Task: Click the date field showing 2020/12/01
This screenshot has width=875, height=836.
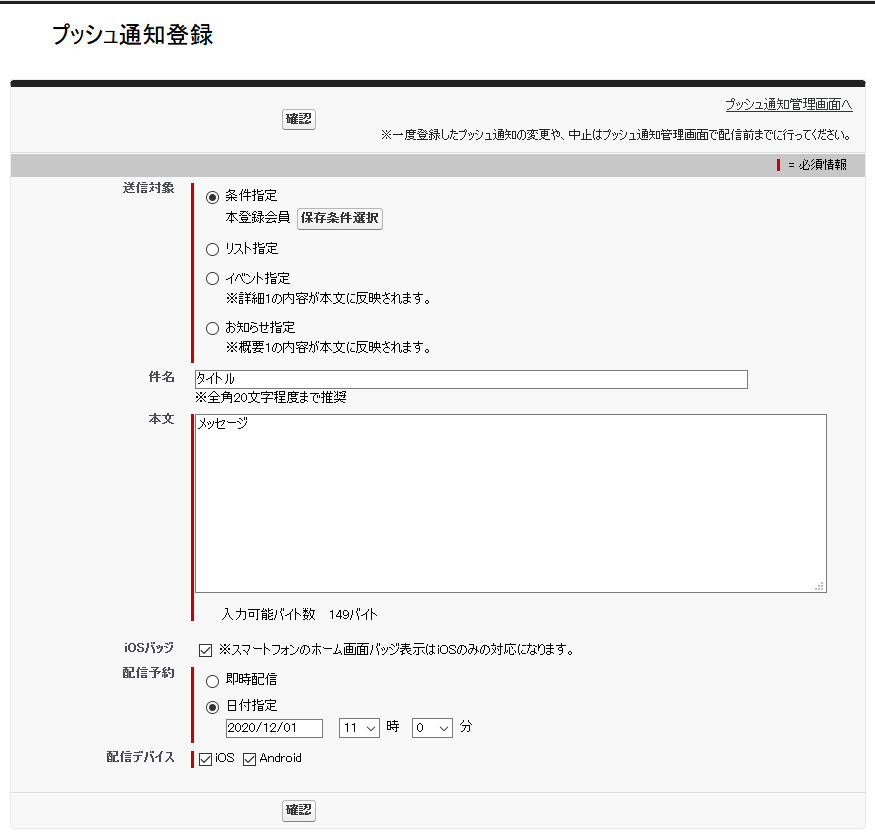Action: (x=276, y=728)
